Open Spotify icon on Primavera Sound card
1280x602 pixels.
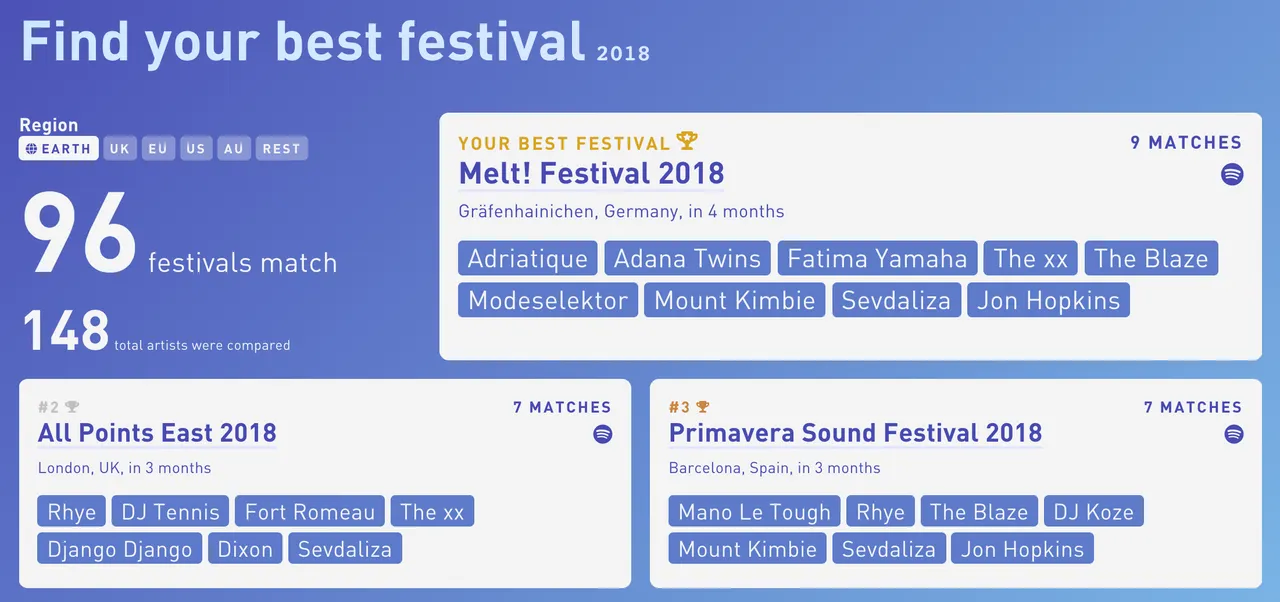[x=1234, y=434]
